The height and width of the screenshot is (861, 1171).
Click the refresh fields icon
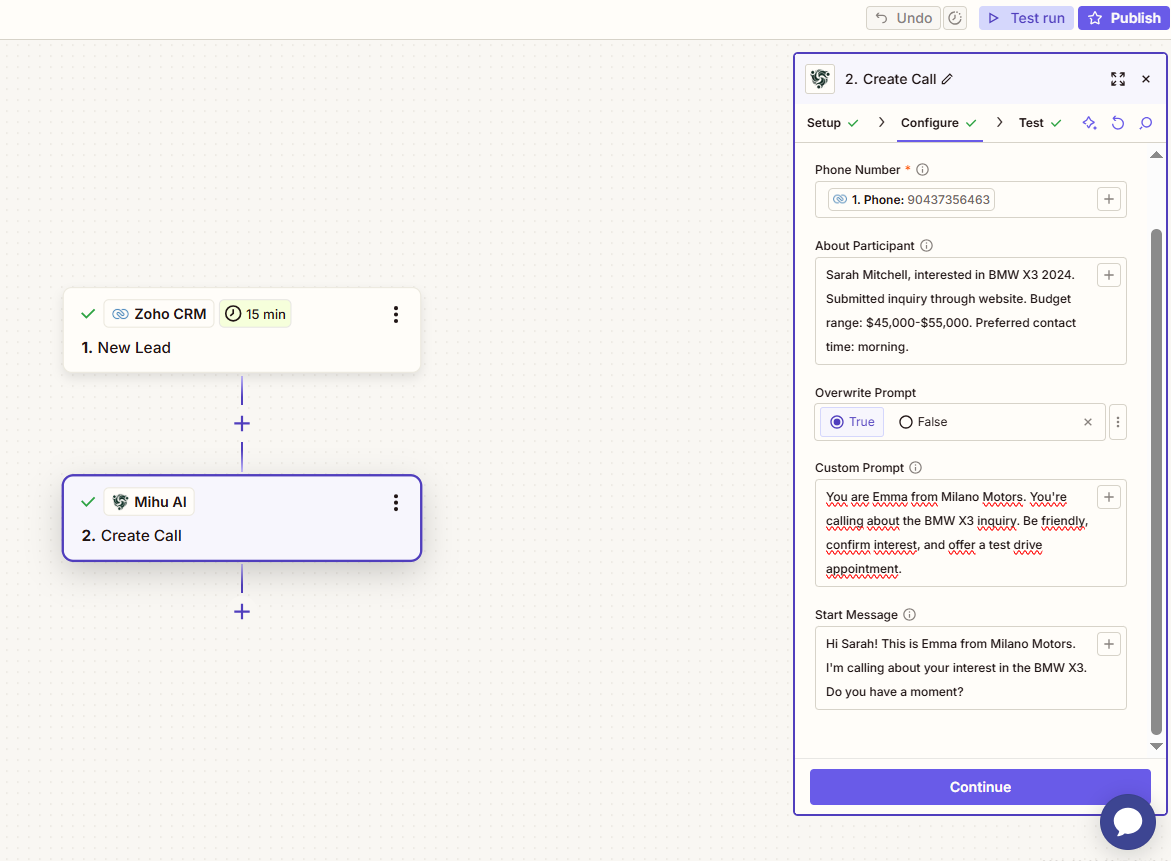click(1118, 123)
